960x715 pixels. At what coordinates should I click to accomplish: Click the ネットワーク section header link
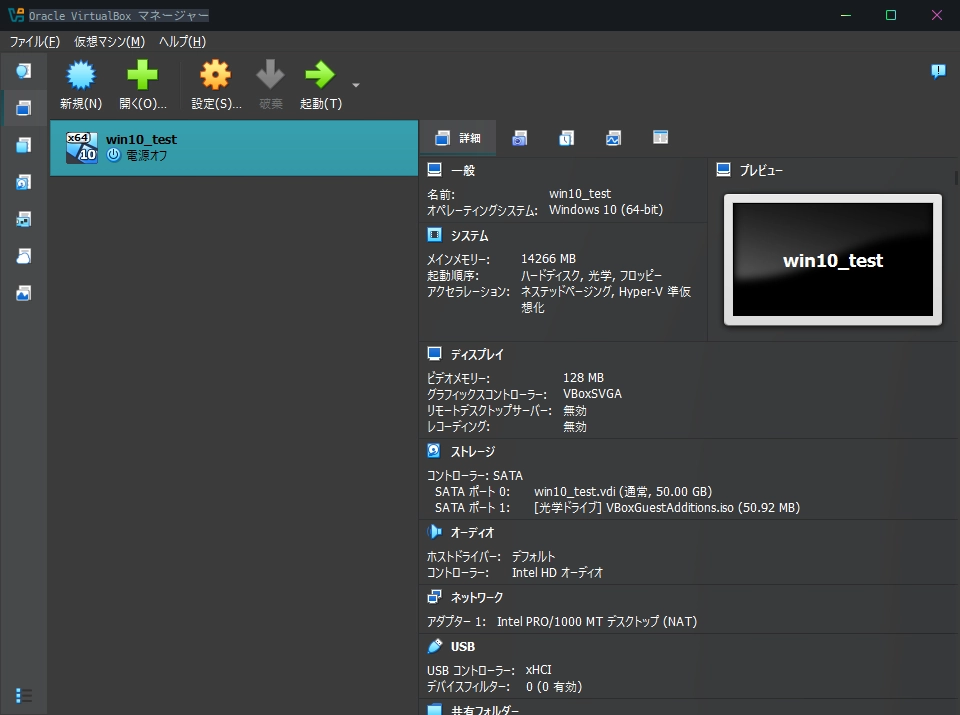click(x=476, y=597)
